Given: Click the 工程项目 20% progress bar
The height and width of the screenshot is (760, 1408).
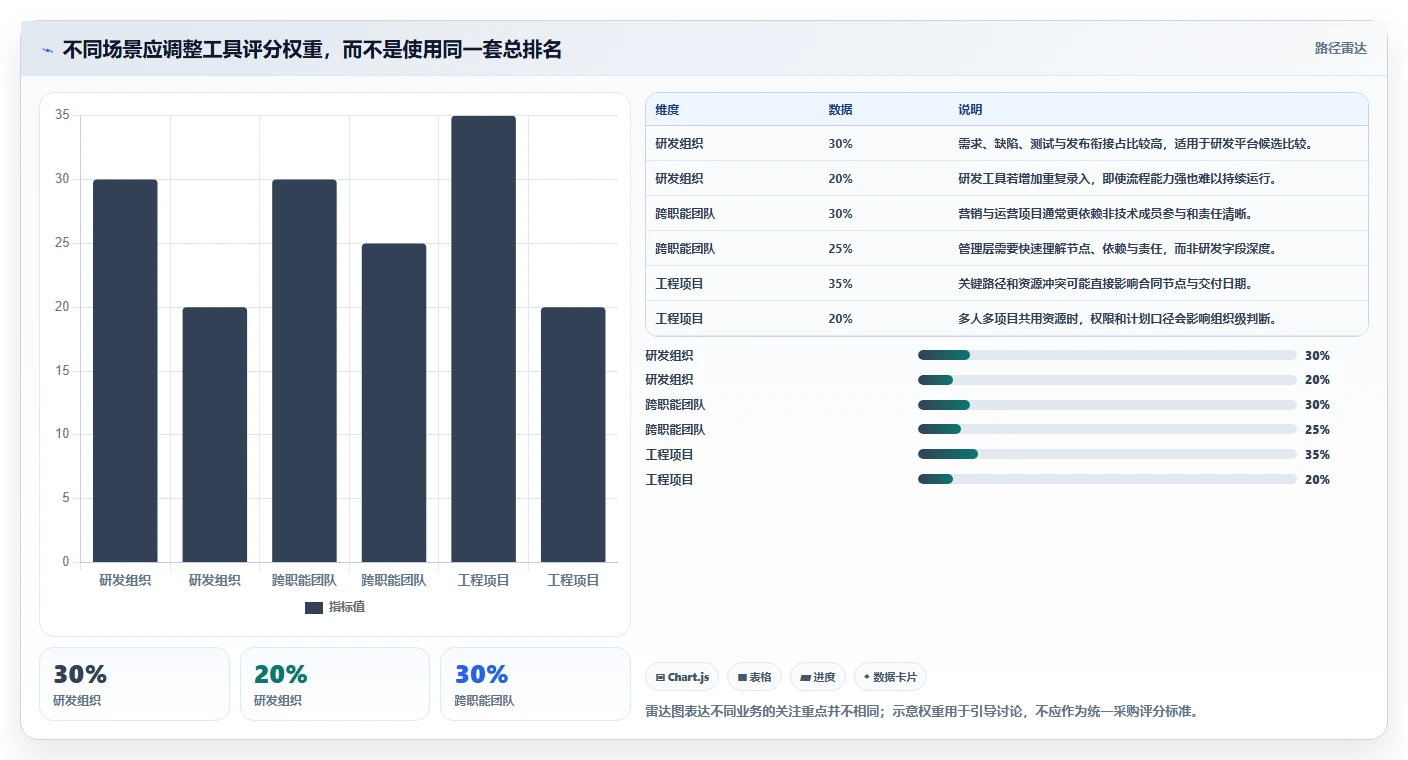Looking at the screenshot, I should [x=1107, y=480].
